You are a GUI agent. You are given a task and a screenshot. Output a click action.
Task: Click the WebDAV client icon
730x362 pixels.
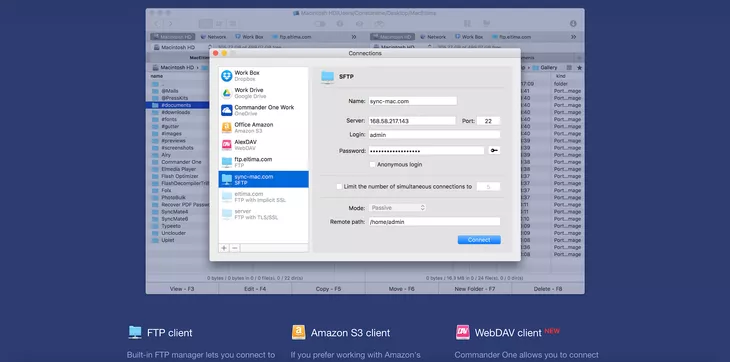[463, 332]
